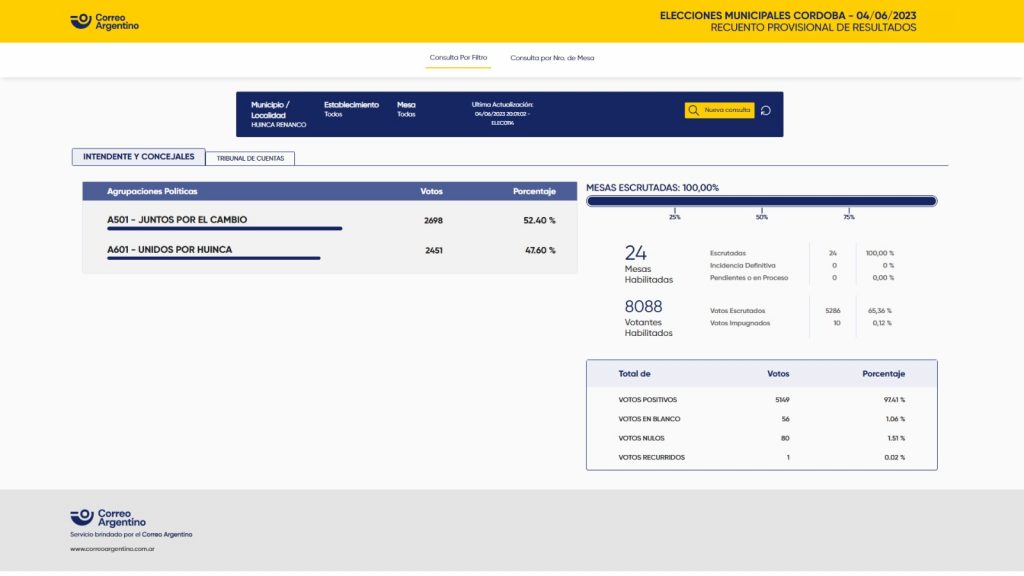The width and height of the screenshot is (1024, 576).
Task: Open the Tribunal de Cuentas tab
Action: pos(250,158)
